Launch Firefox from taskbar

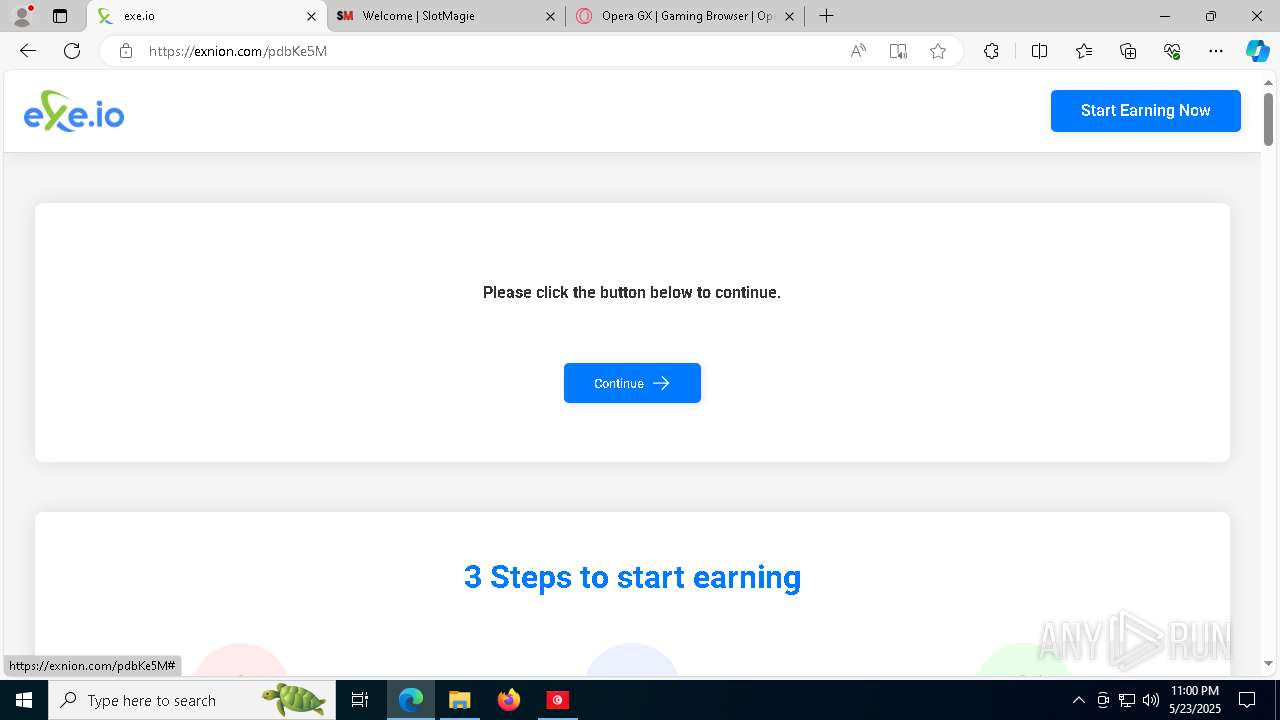click(508, 700)
